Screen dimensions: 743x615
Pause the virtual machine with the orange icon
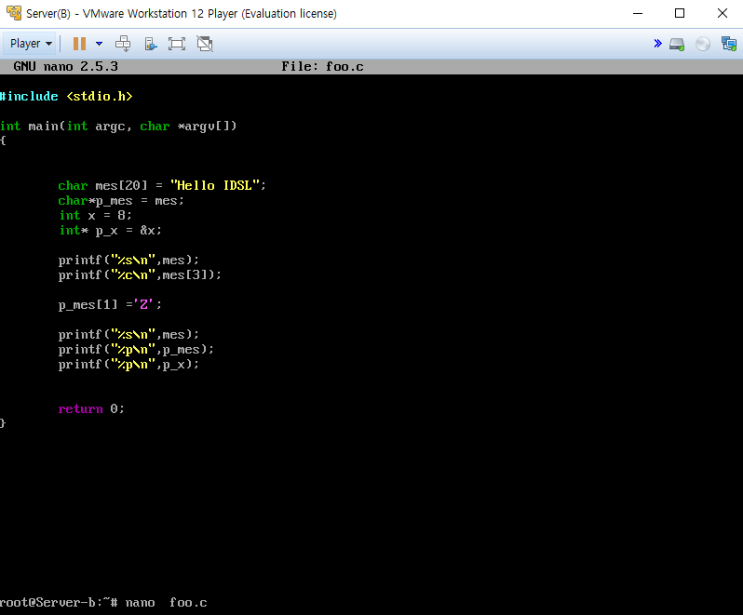click(x=80, y=44)
